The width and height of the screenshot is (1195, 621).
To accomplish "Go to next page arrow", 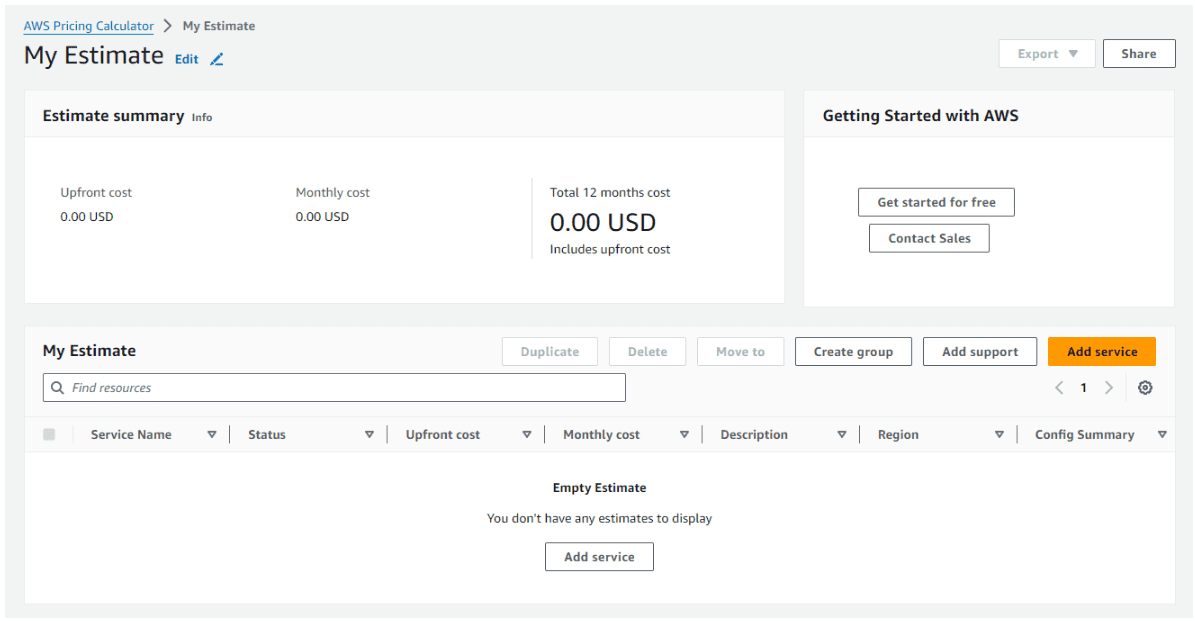I will coord(1109,388).
